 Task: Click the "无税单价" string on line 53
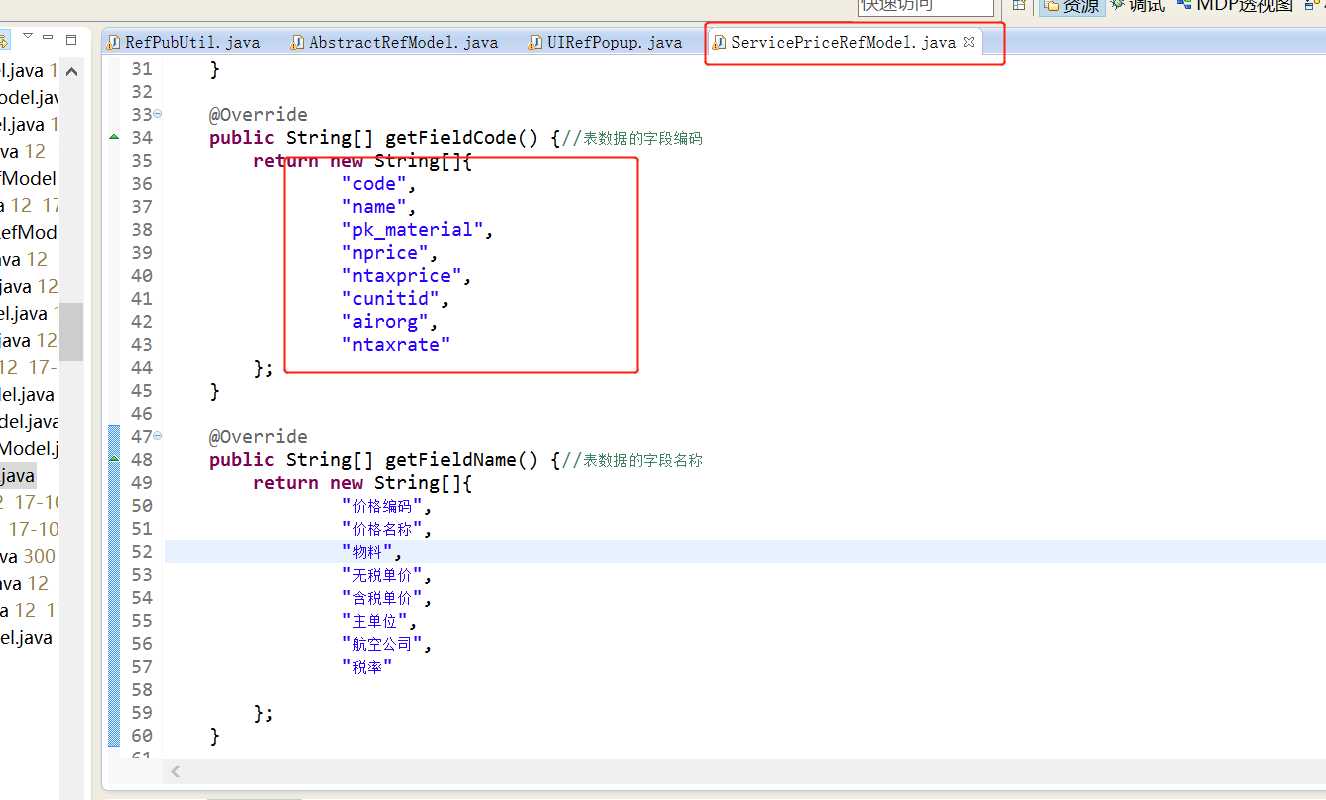383,575
